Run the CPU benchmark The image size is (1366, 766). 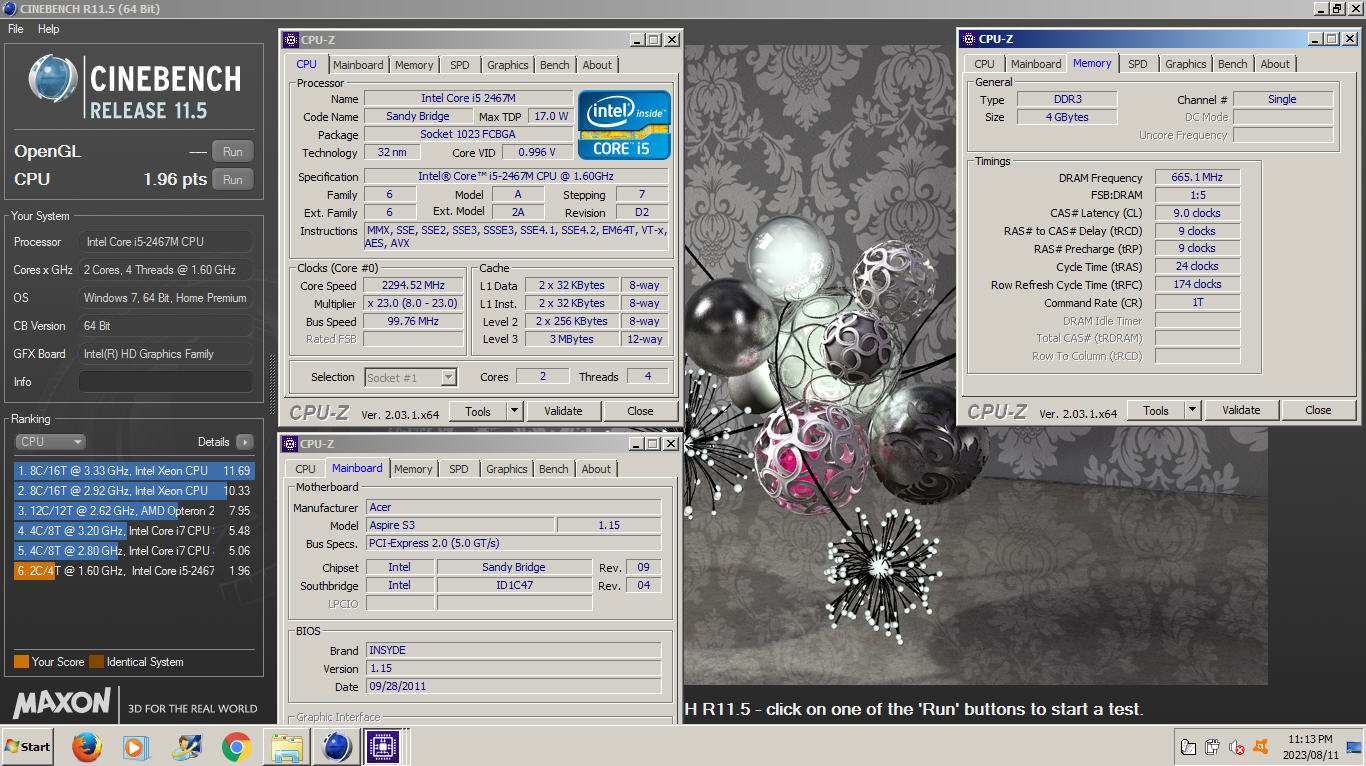232,180
